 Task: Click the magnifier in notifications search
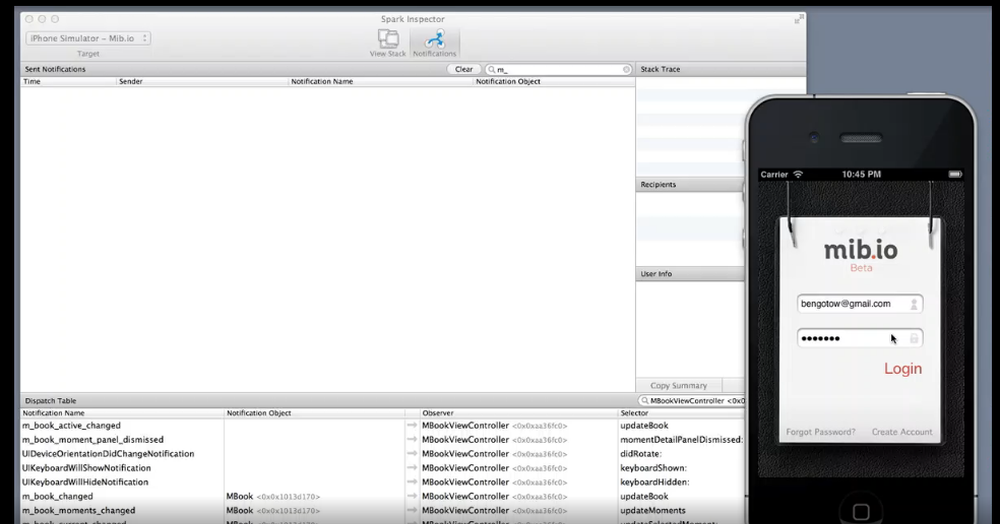coord(492,69)
